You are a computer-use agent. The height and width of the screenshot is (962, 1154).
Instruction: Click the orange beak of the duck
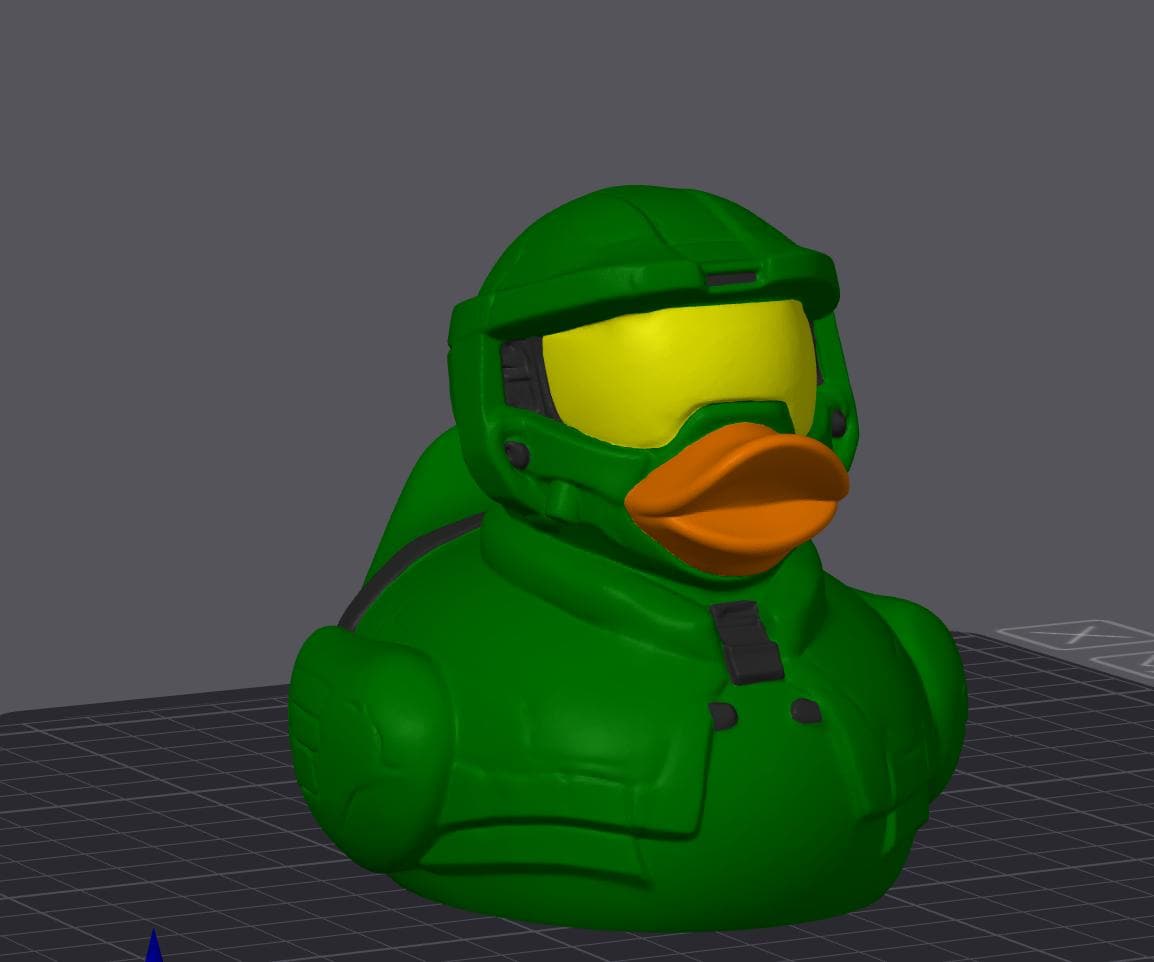coord(737,498)
